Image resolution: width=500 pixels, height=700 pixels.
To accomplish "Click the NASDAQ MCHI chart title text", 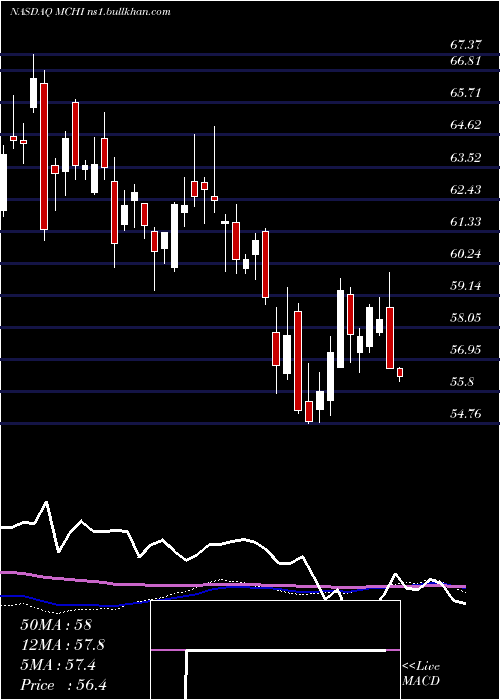I will click(90, 12).
